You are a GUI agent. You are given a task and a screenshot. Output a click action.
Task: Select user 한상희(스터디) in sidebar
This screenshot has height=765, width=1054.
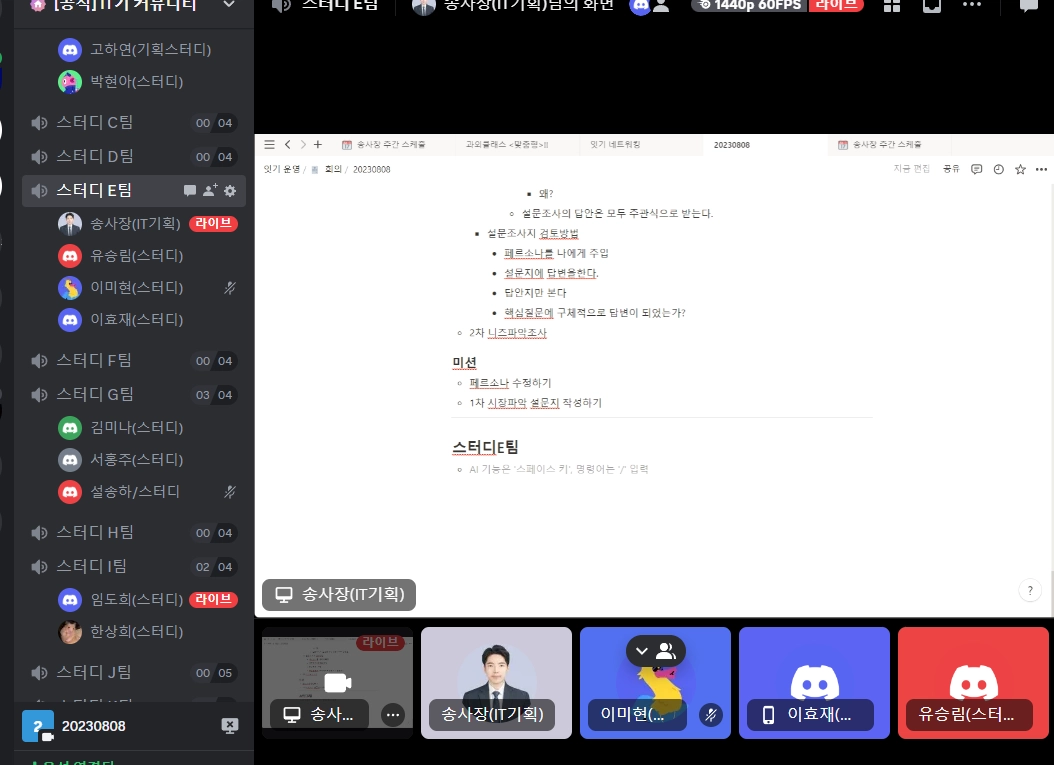pos(148,631)
